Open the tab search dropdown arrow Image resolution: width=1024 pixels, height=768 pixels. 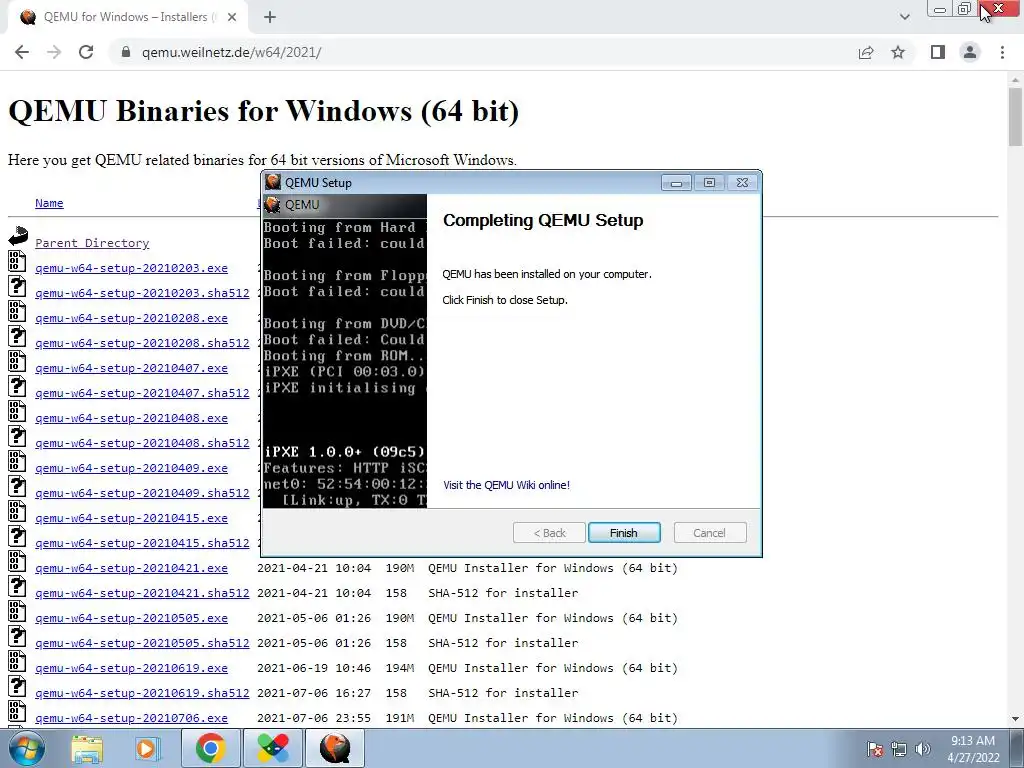click(904, 17)
